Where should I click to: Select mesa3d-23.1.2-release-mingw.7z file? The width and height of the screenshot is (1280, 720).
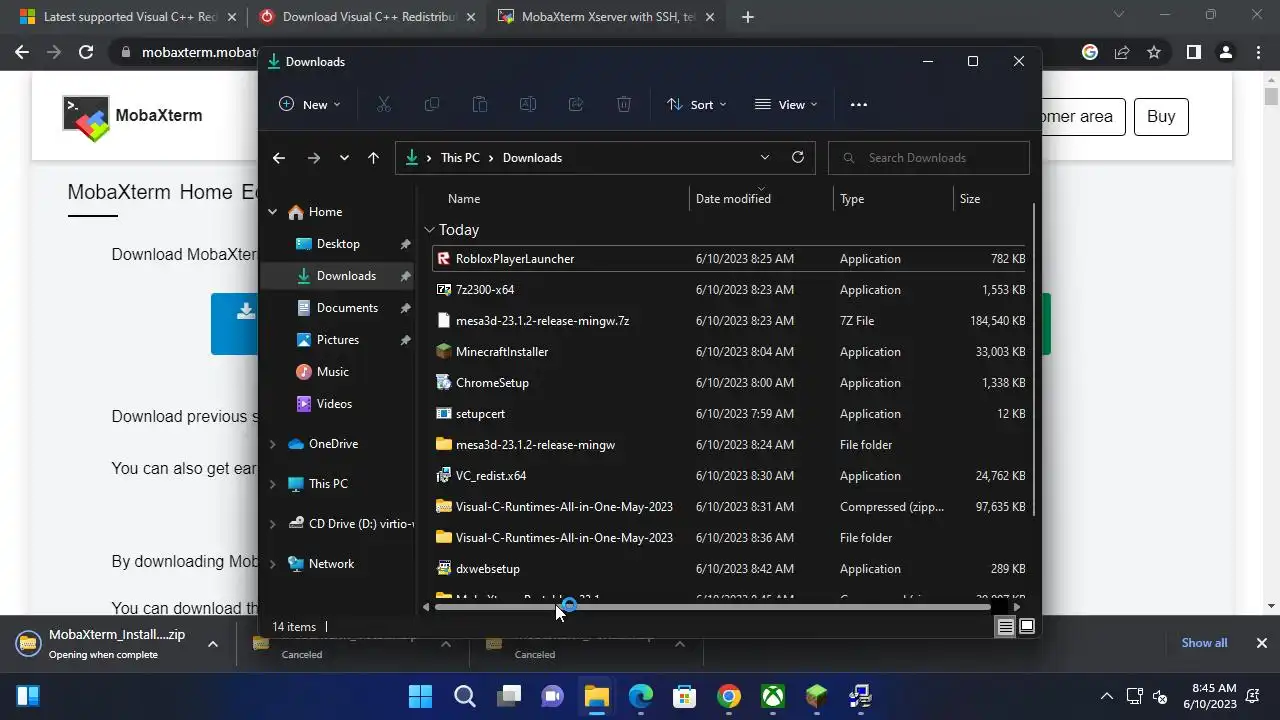point(728,321)
